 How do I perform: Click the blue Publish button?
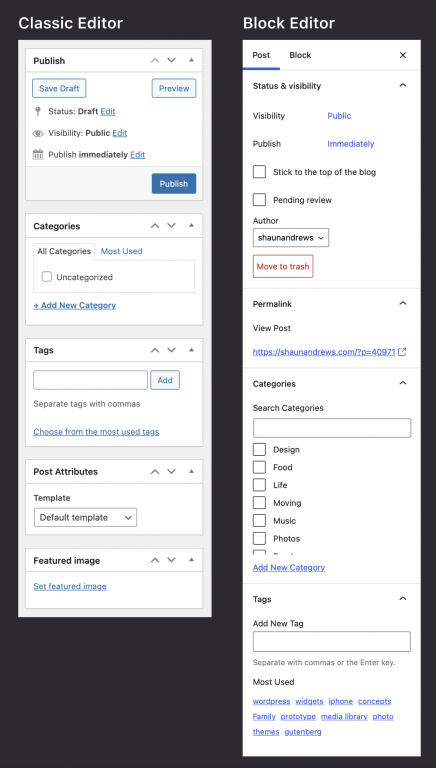coord(174,184)
